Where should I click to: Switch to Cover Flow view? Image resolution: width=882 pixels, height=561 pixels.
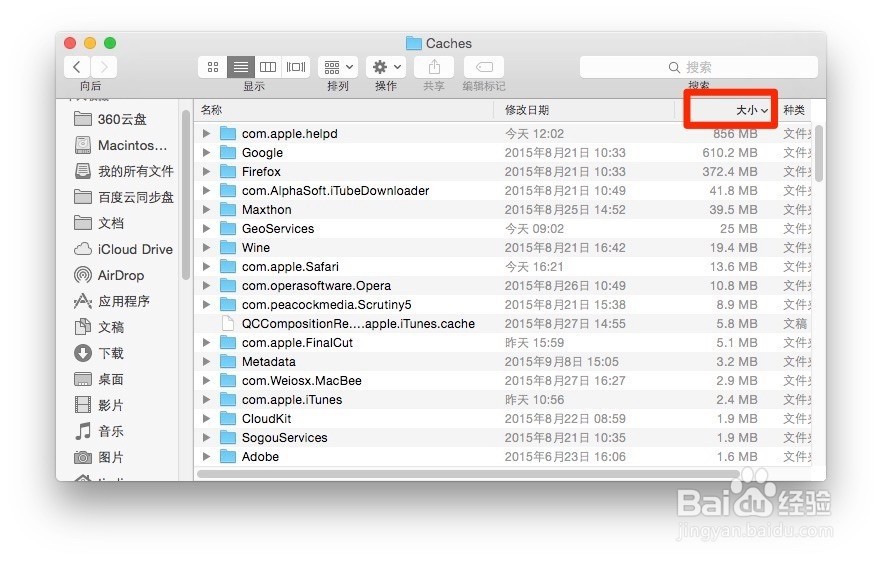click(296, 67)
